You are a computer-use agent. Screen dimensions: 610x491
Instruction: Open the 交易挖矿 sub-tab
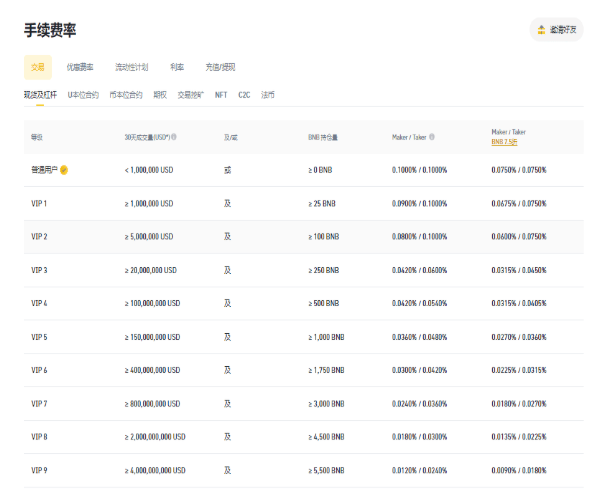tap(191, 95)
